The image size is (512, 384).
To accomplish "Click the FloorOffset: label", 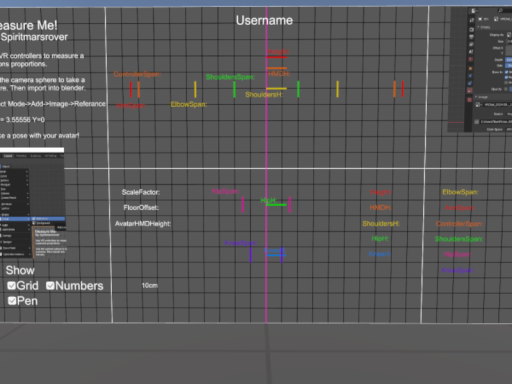I will pos(141,208).
